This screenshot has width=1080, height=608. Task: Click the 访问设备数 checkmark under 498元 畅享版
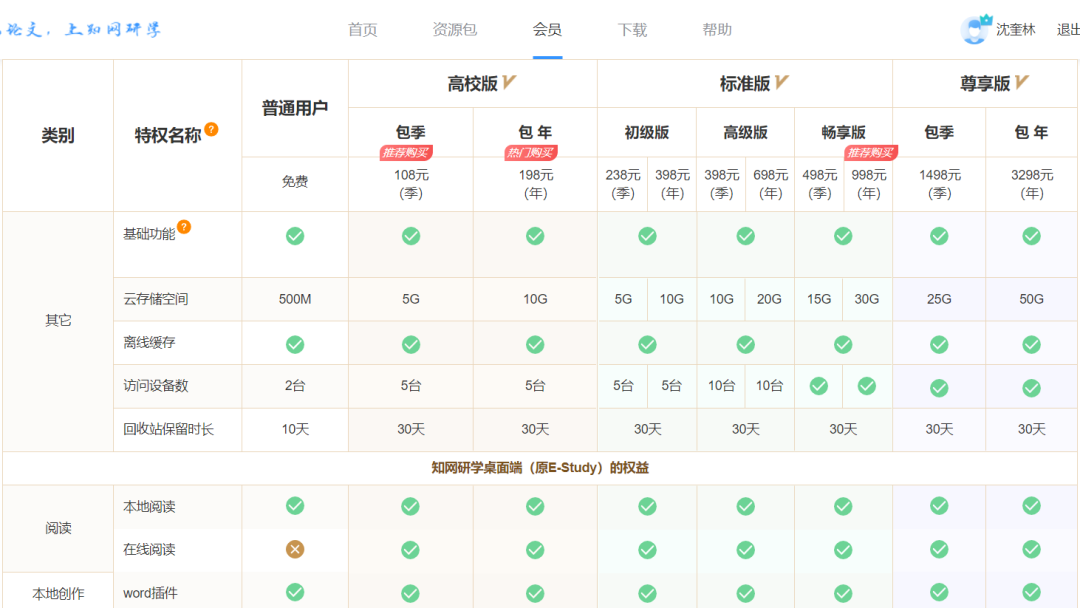coord(818,386)
